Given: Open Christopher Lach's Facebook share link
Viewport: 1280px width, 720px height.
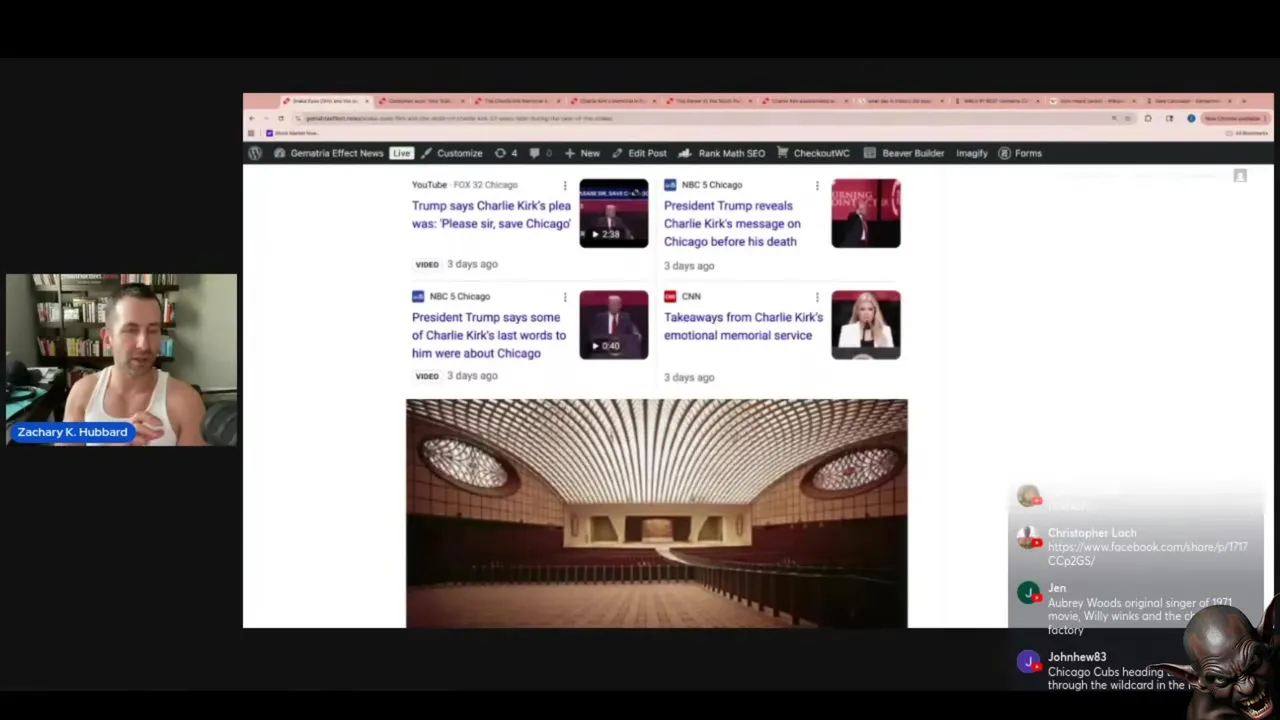Looking at the screenshot, I should 1147,554.
